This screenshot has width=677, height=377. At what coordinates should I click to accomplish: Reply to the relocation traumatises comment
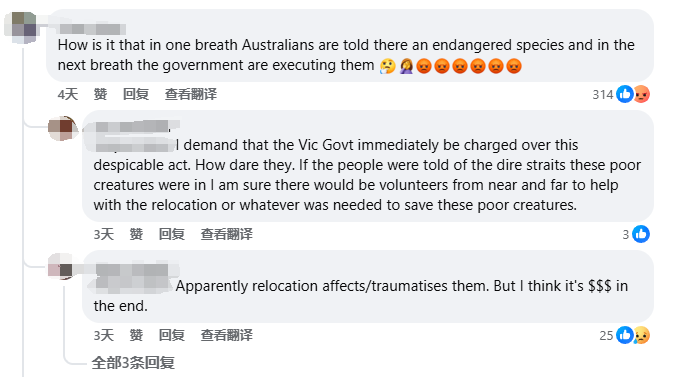[171, 335]
